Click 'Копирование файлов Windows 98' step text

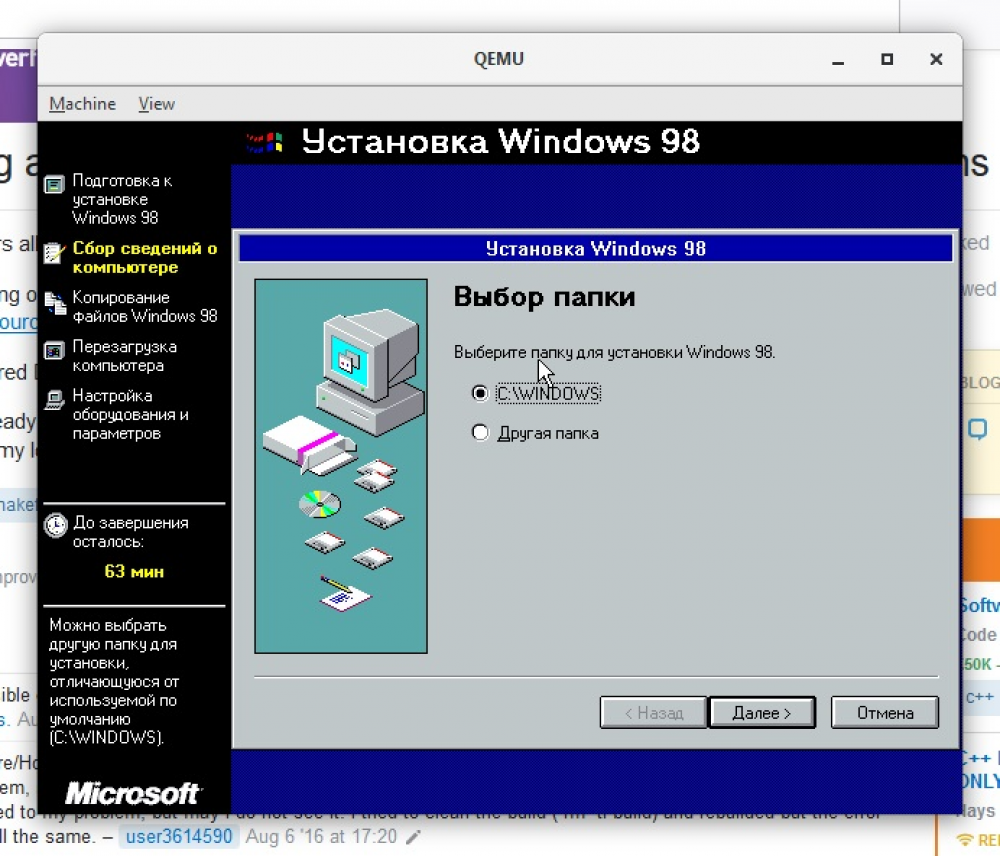145,307
